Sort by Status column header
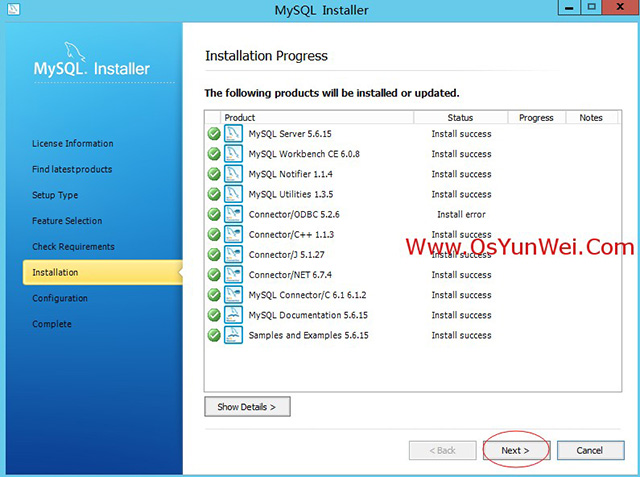The height and width of the screenshot is (477, 640). pyautogui.click(x=460, y=118)
